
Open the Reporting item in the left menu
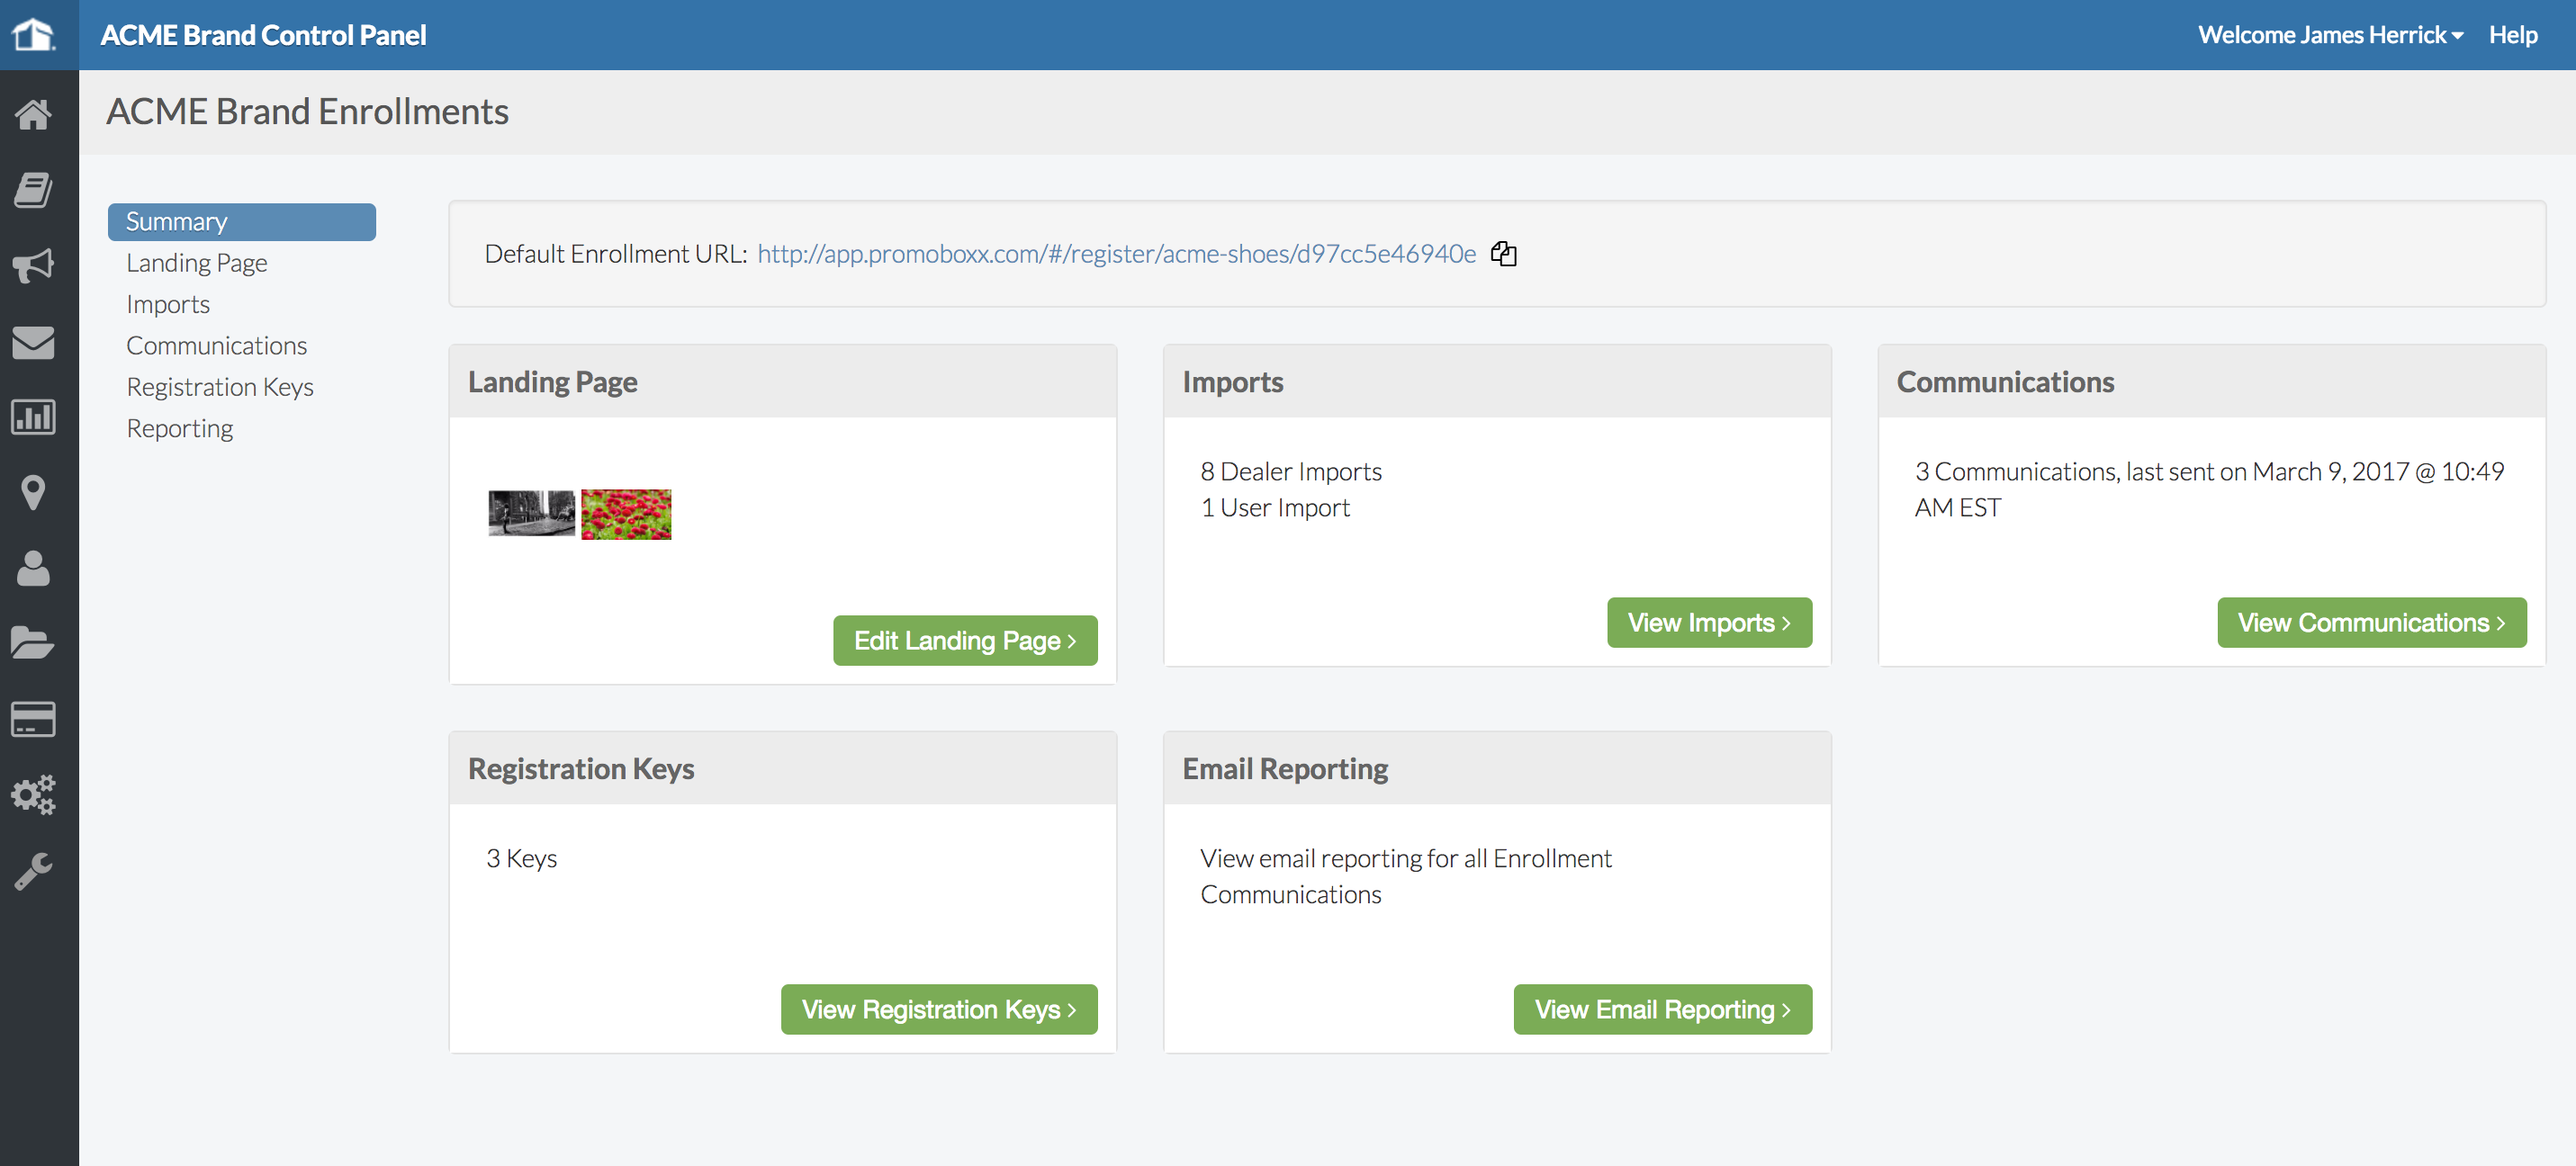click(179, 428)
